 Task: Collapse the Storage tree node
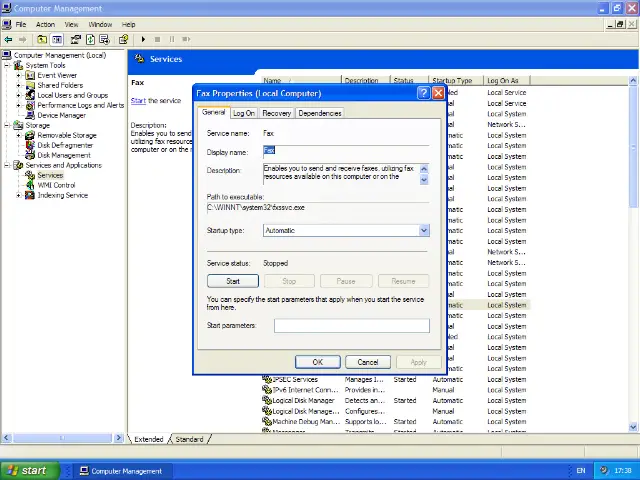(x=7, y=125)
